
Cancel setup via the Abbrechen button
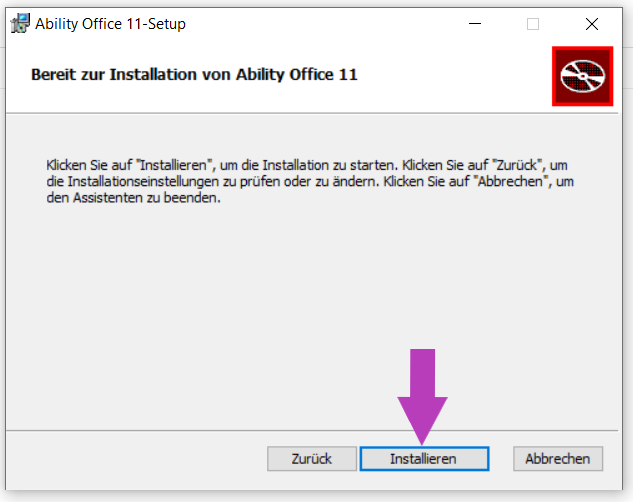click(x=558, y=459)
